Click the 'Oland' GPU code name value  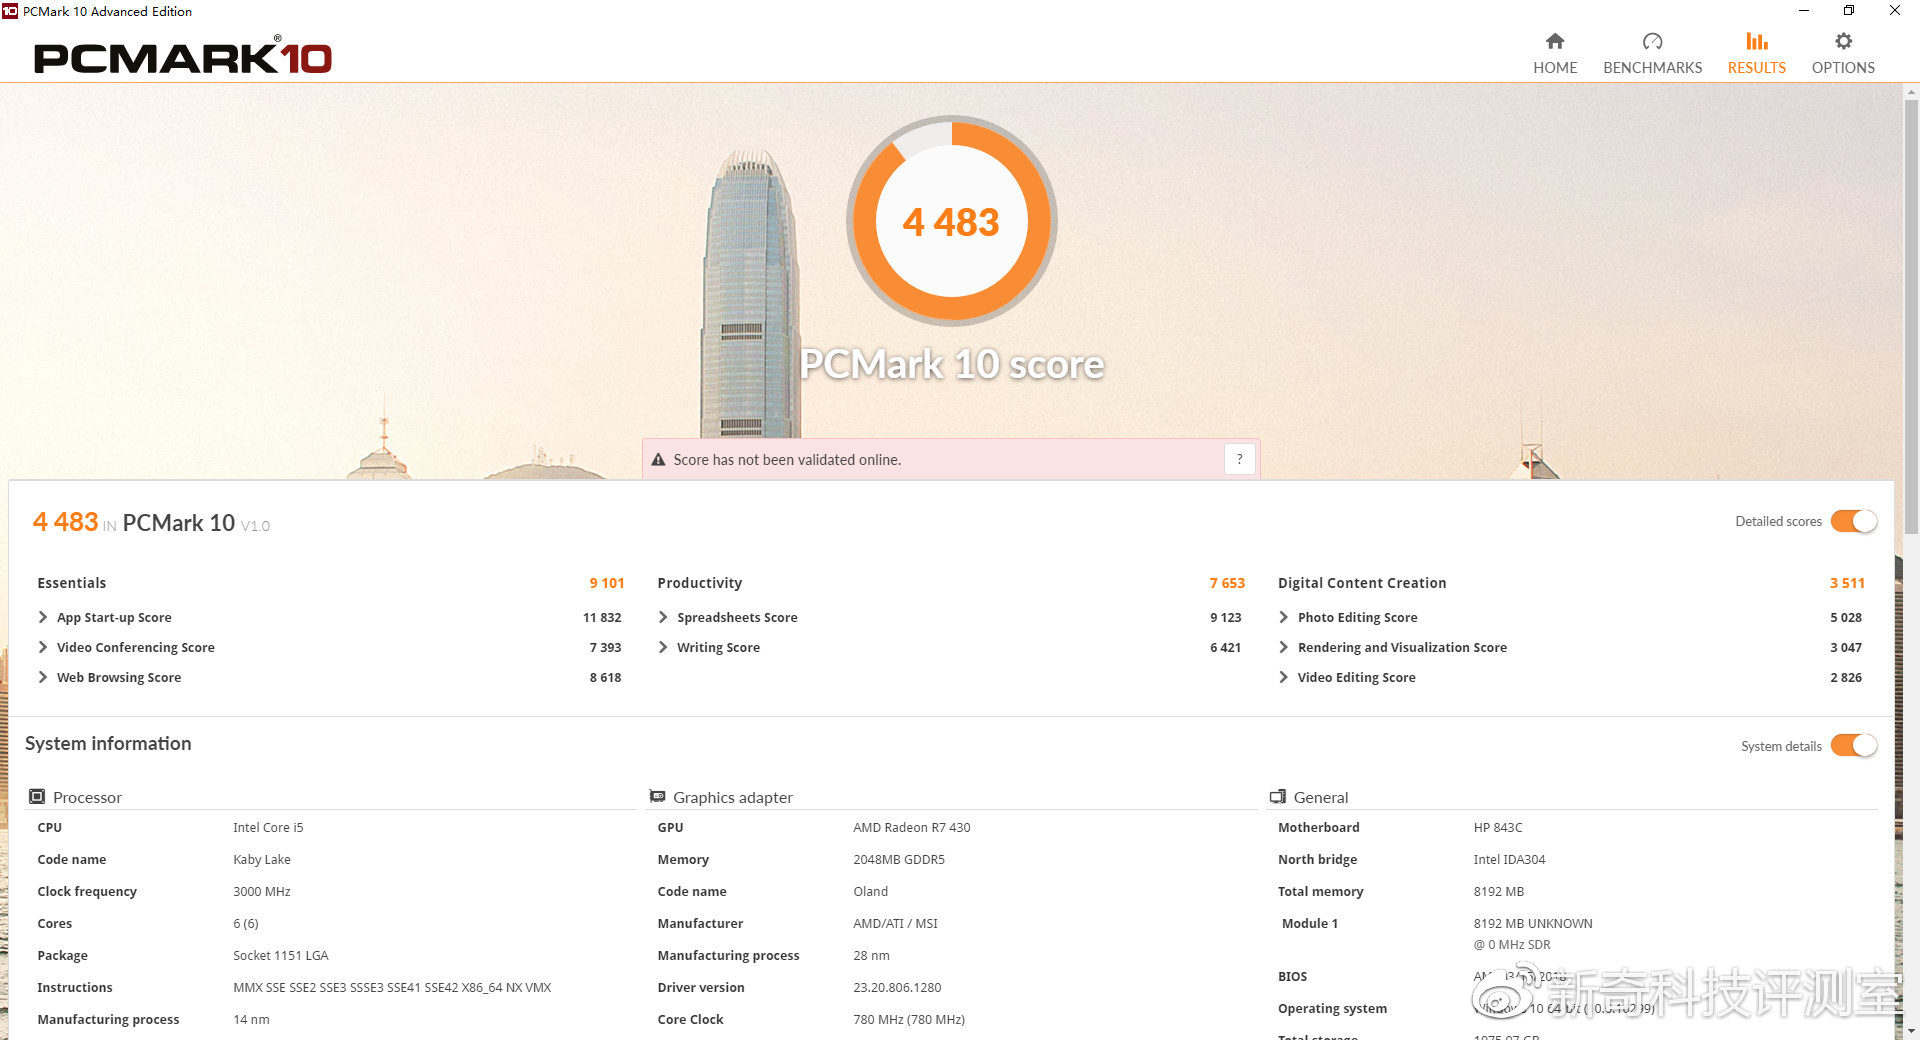(870, 892)
